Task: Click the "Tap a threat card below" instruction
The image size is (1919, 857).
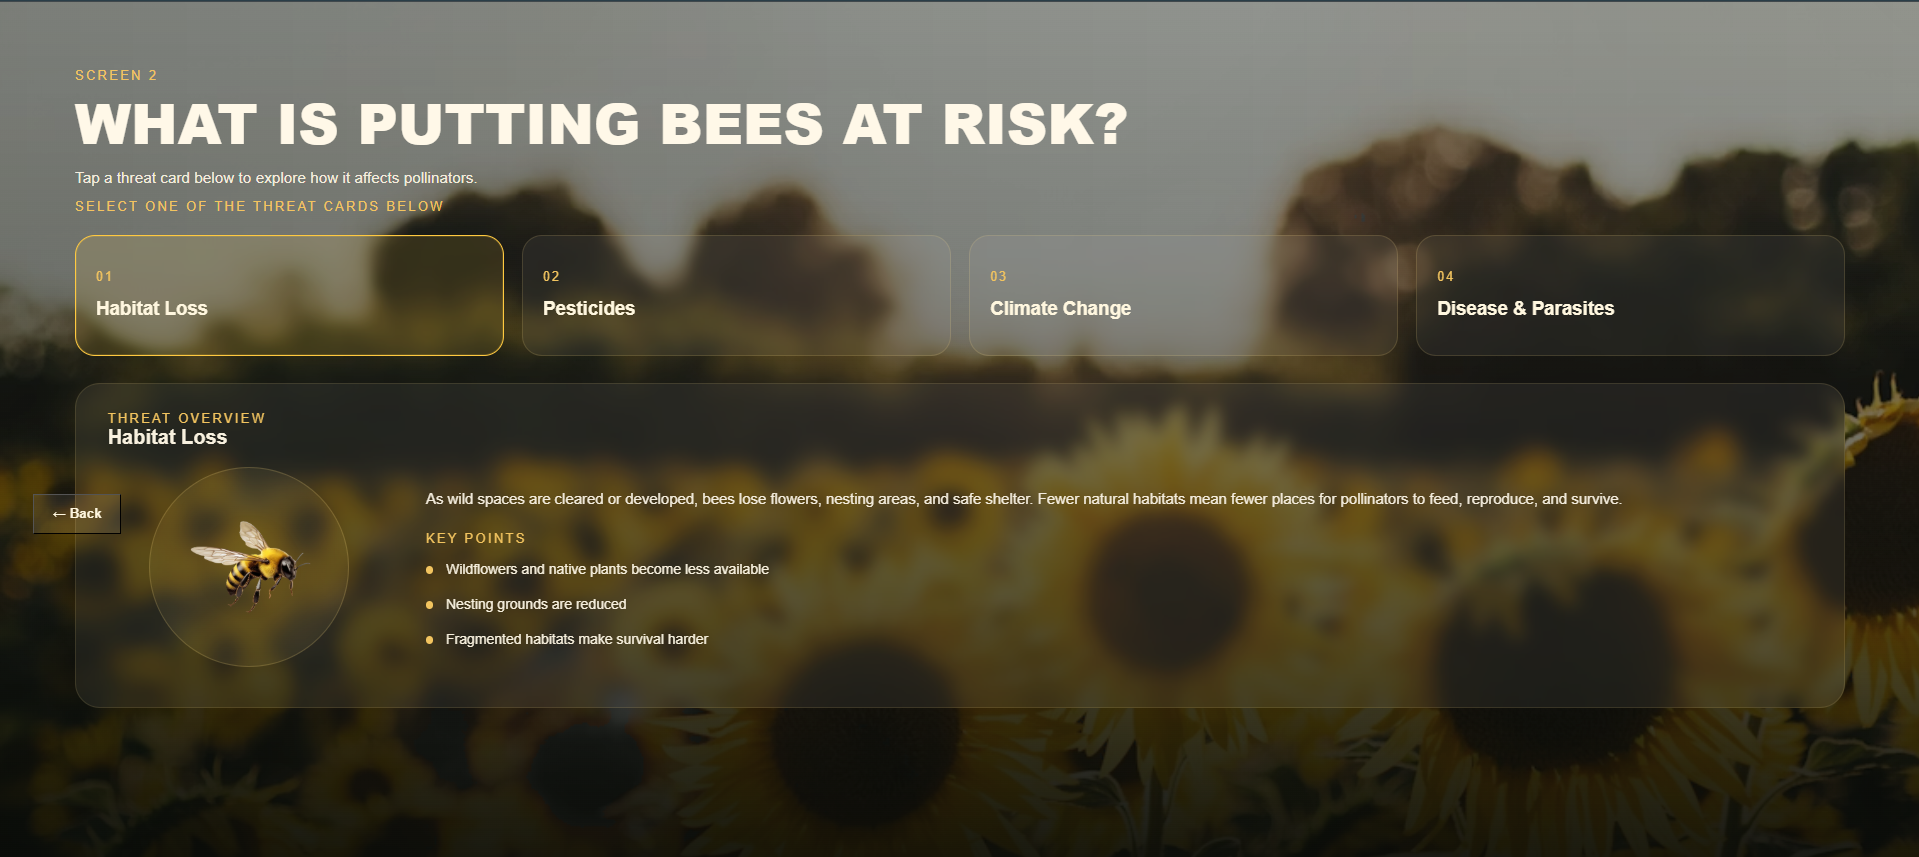Action: 276,178
